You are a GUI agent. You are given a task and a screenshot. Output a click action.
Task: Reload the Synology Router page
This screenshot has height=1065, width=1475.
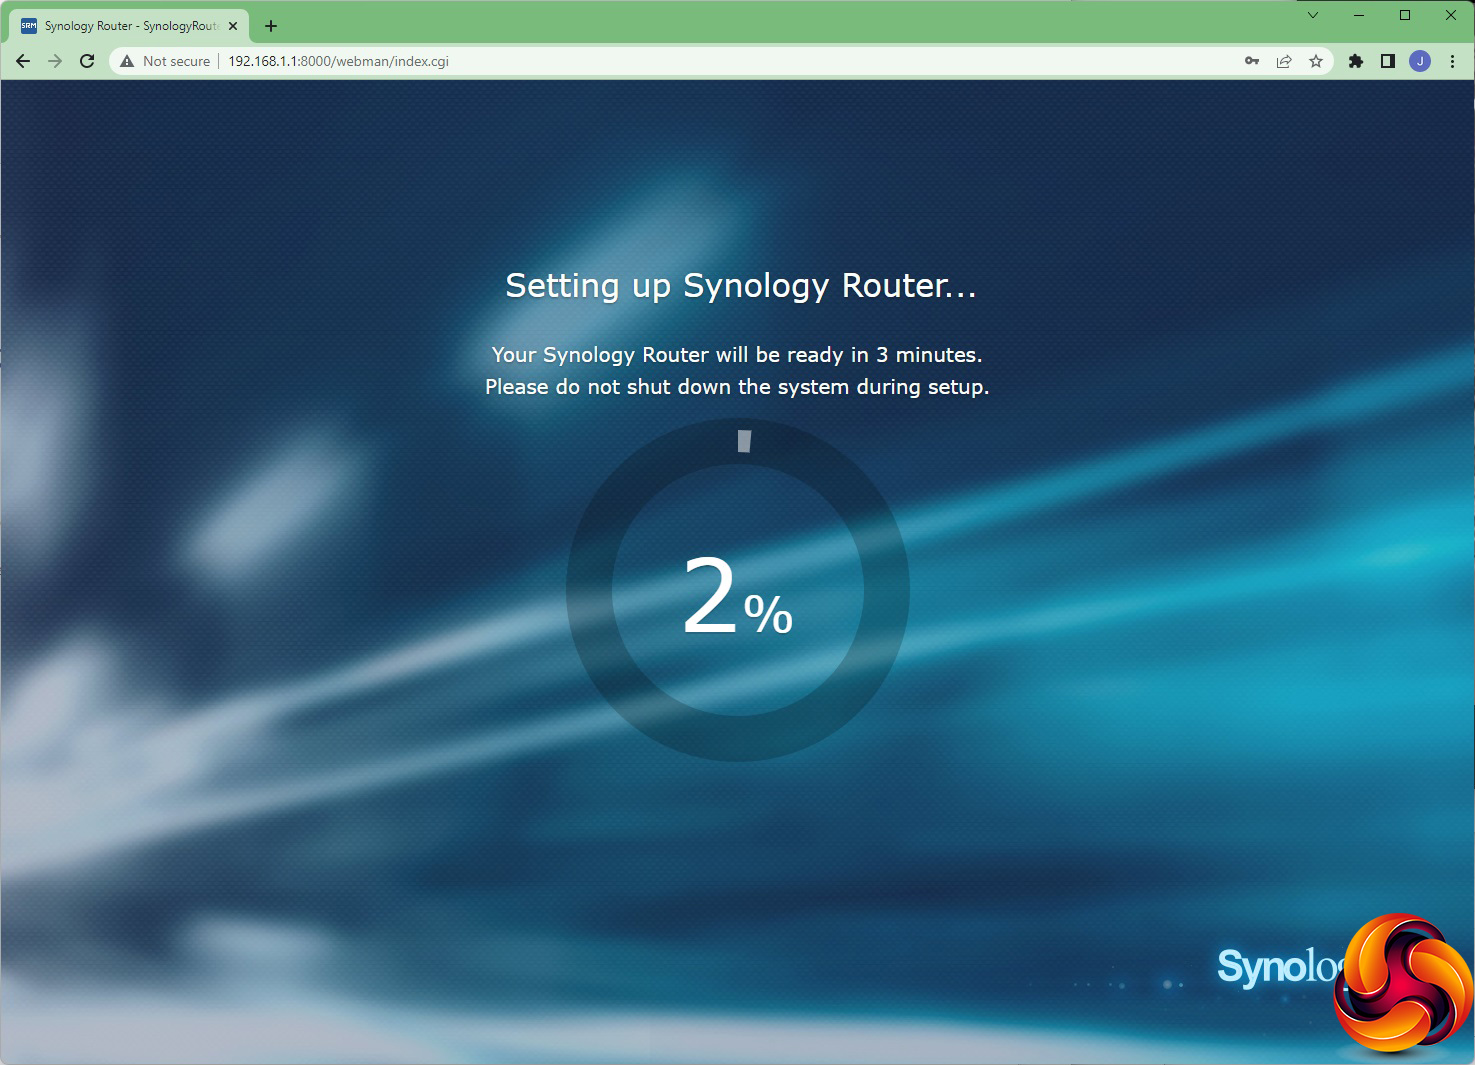tap(87, 61)
